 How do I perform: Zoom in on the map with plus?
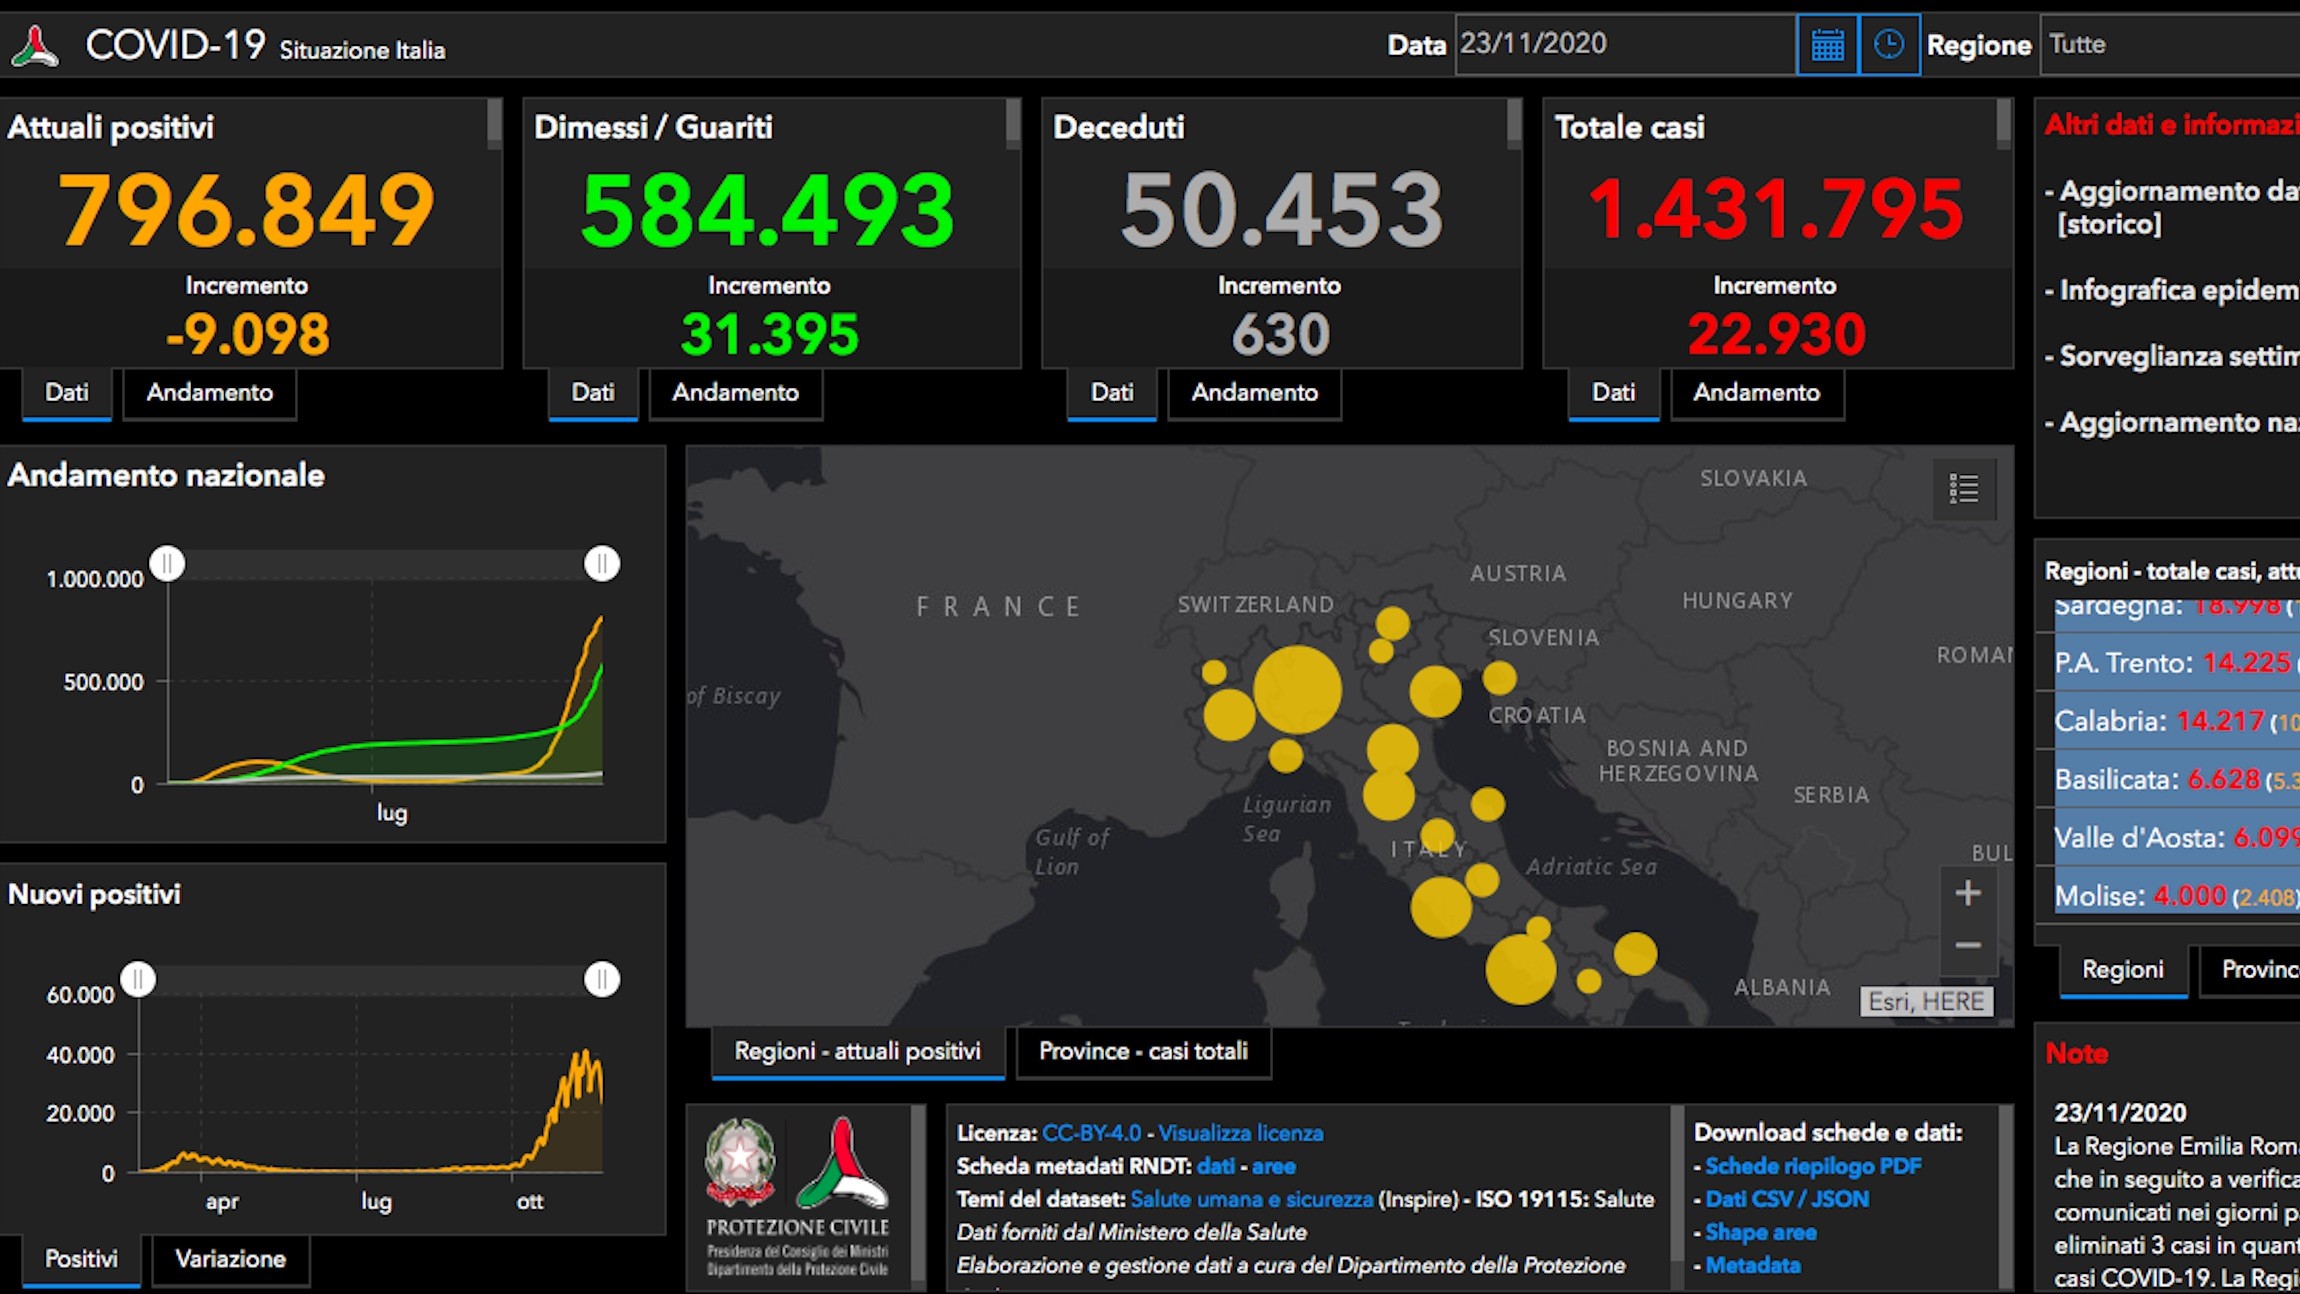coord(1968,893)
